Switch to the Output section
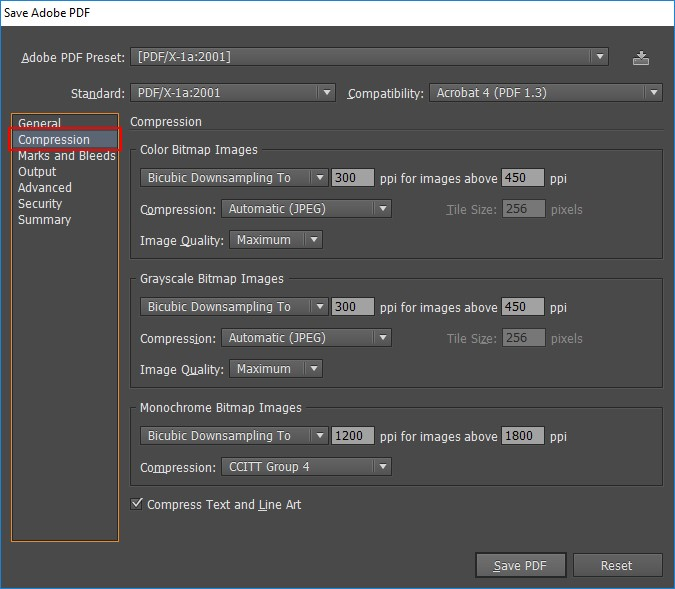 click(37, 172)
